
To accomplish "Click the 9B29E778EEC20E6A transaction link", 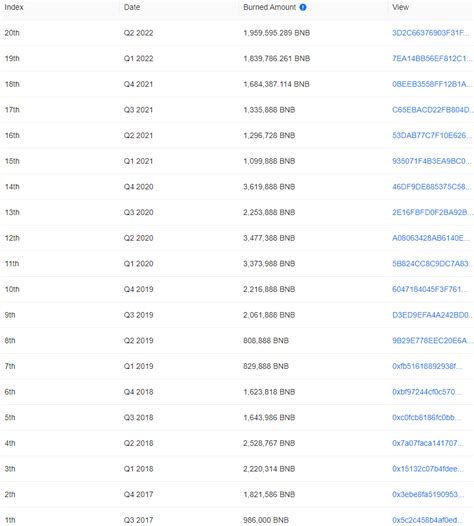I will pos(433,340).
